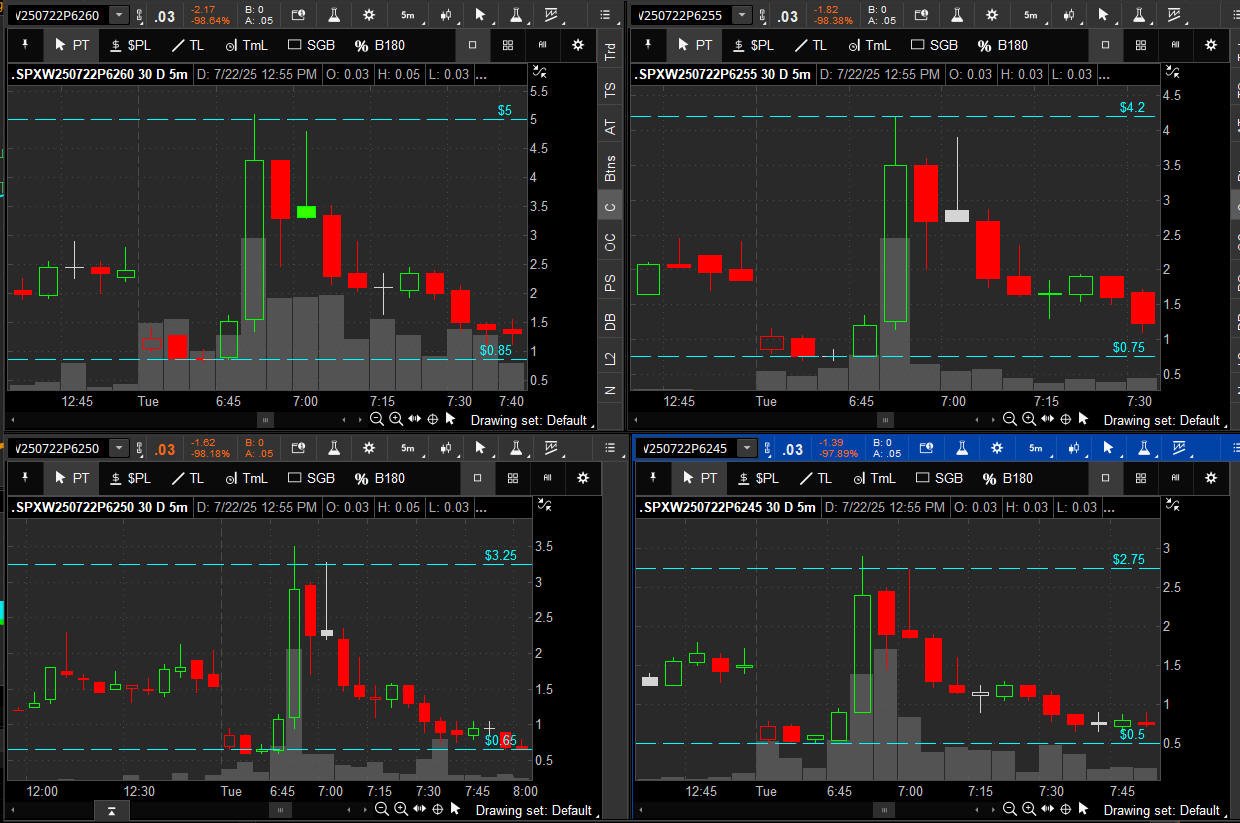This screenshot has height=823, width=1240.
Task: Toggle single-chart view square in the P6255 drawing toolbar
Action: (x=1105, y=45)
